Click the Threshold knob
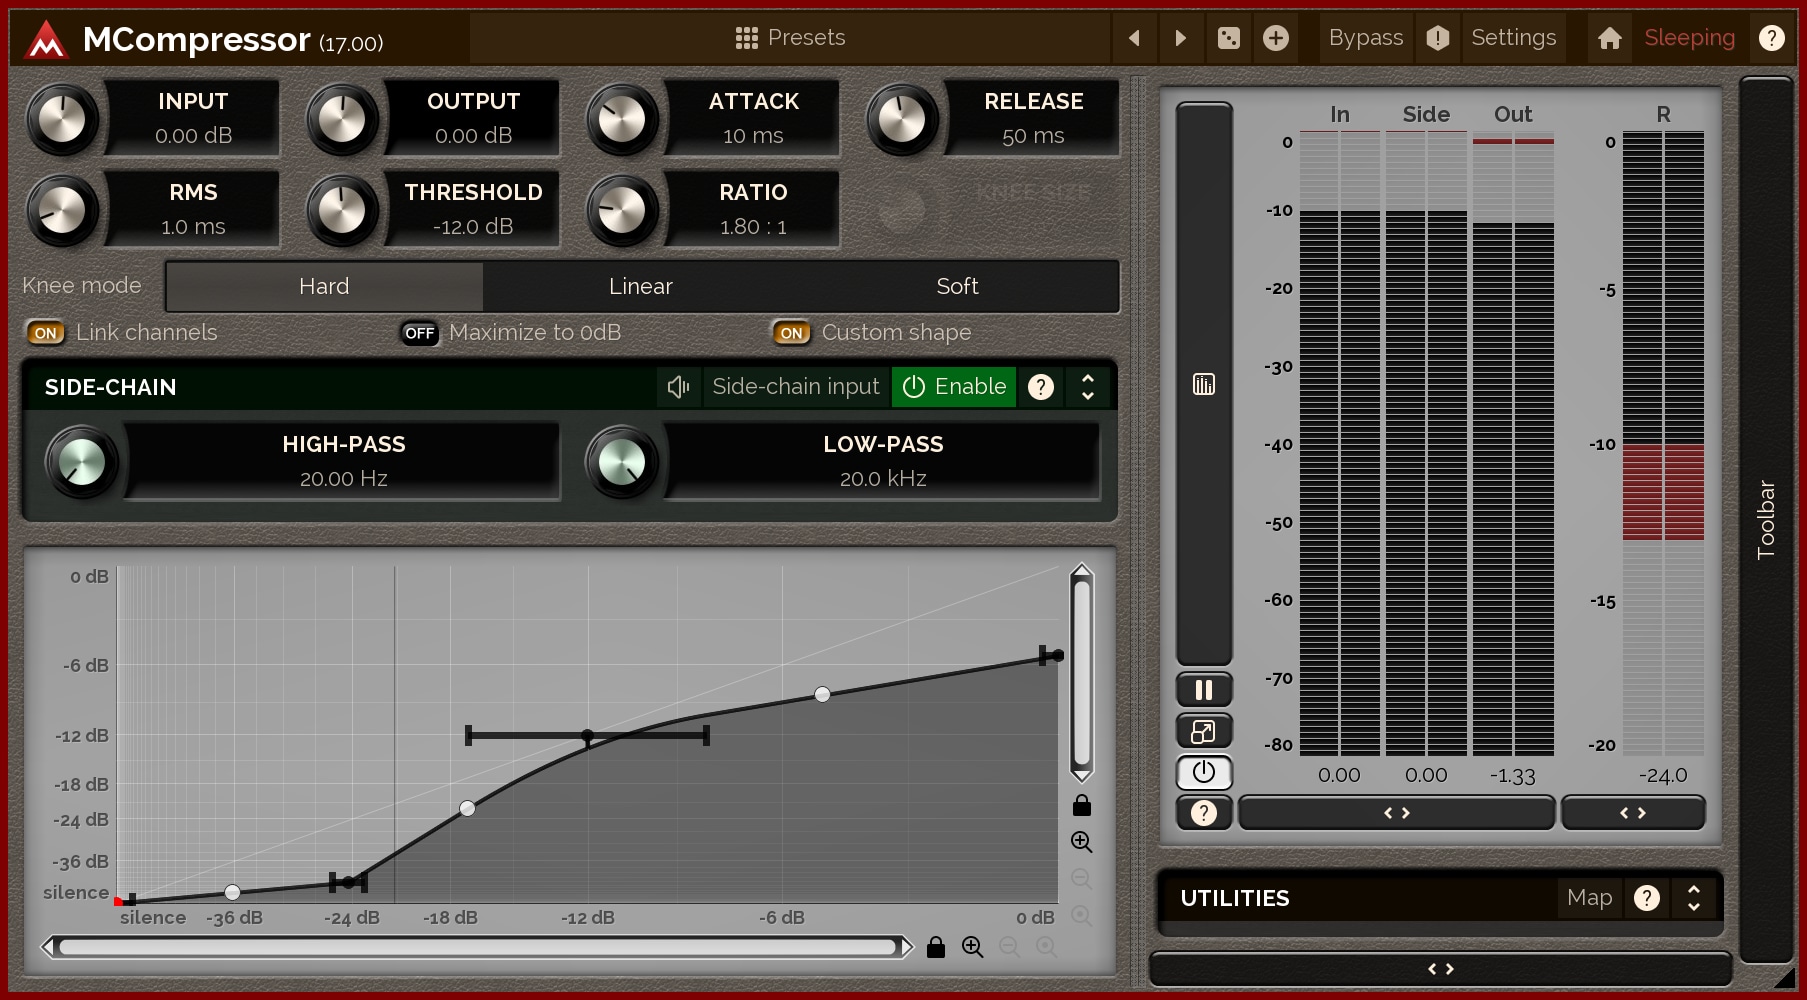Screen dimensions: 1807x1000 (x=342, y=210)
